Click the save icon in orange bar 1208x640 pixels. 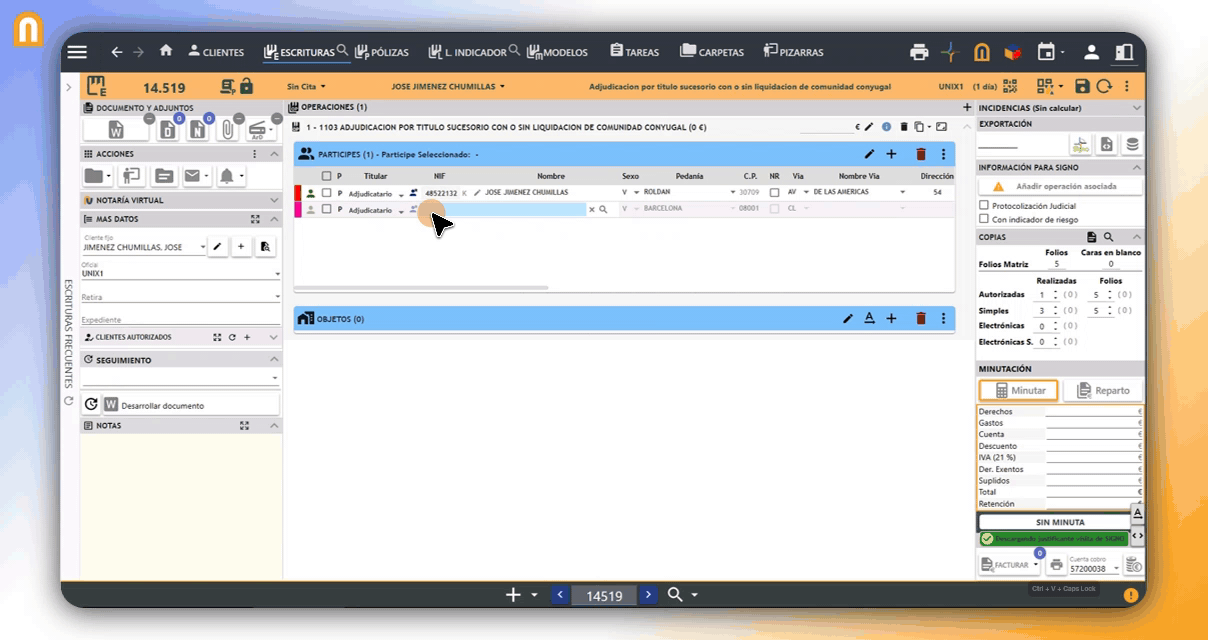1082,87
